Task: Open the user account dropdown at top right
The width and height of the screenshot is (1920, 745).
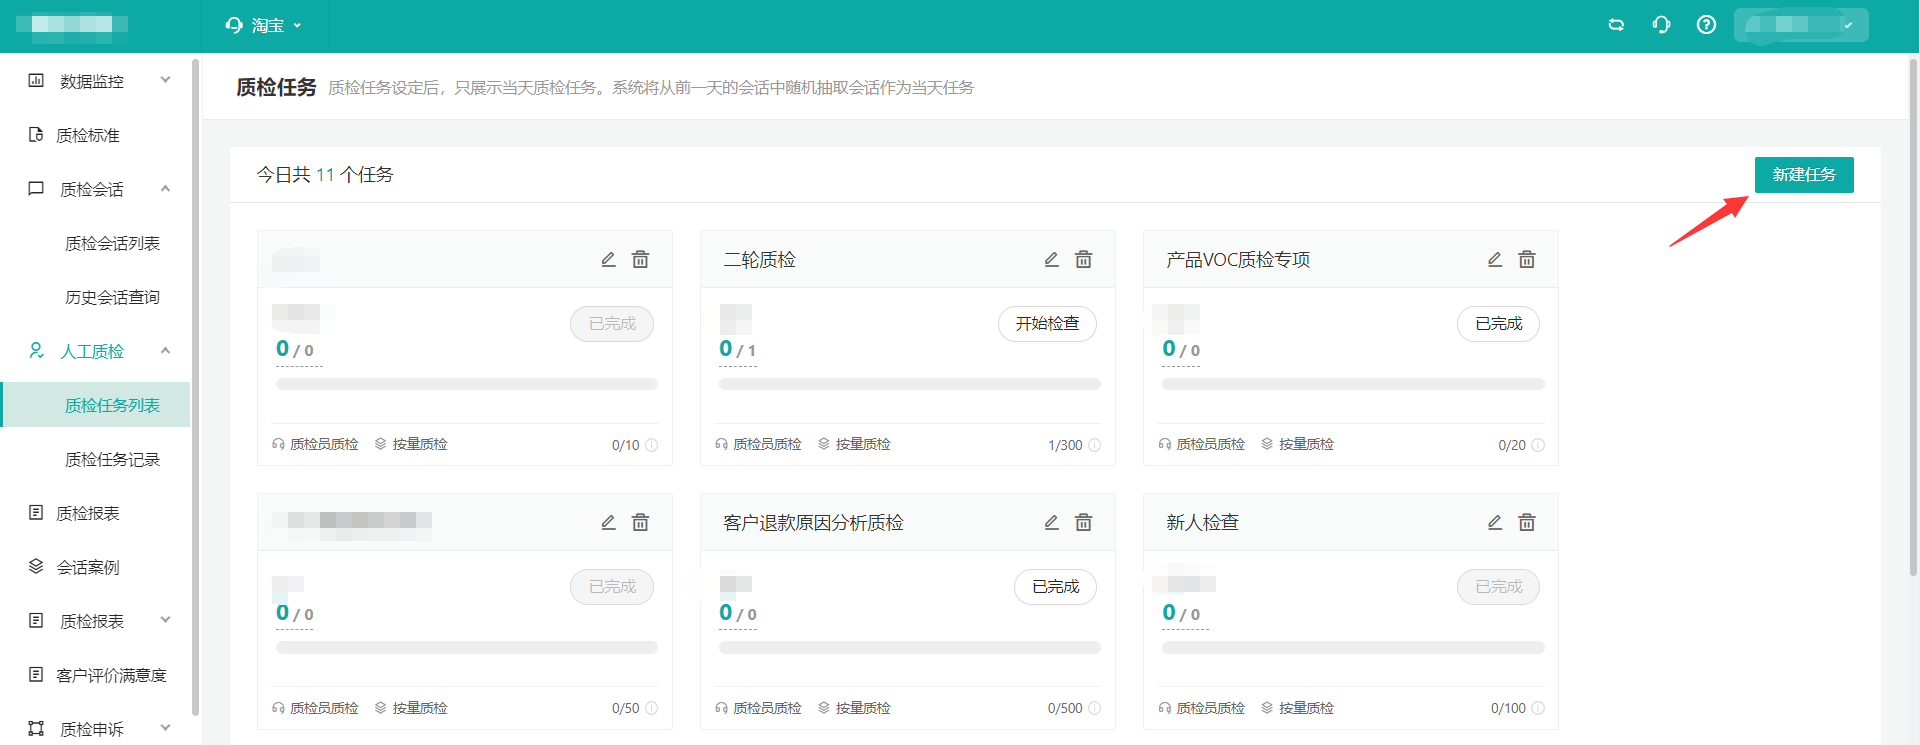Action: coord(1801,25)
